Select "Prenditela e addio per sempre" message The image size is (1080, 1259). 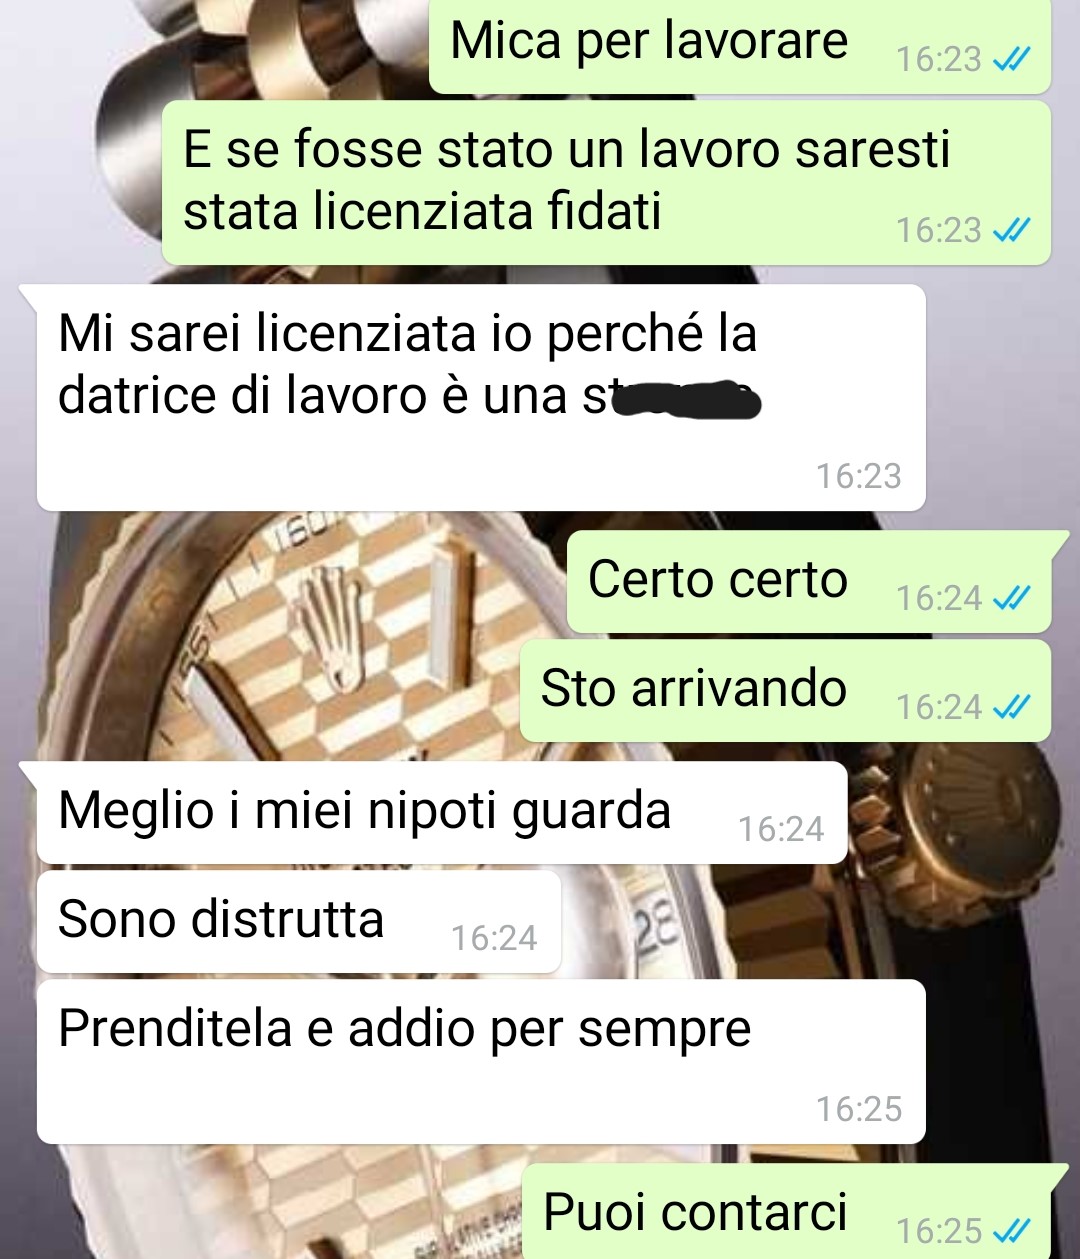click(480, 1062)
